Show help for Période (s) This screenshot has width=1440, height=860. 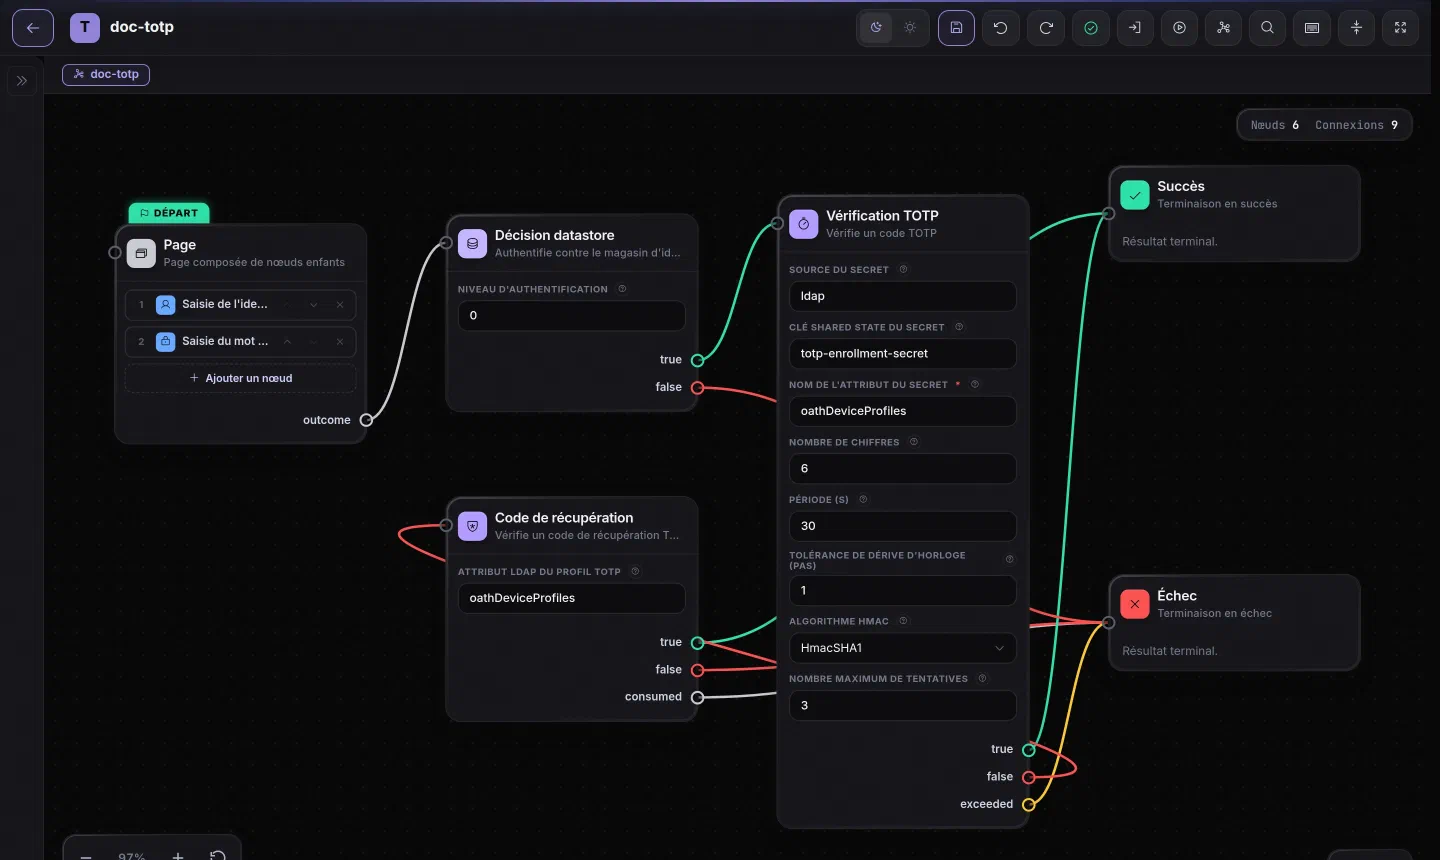point(863,499)
